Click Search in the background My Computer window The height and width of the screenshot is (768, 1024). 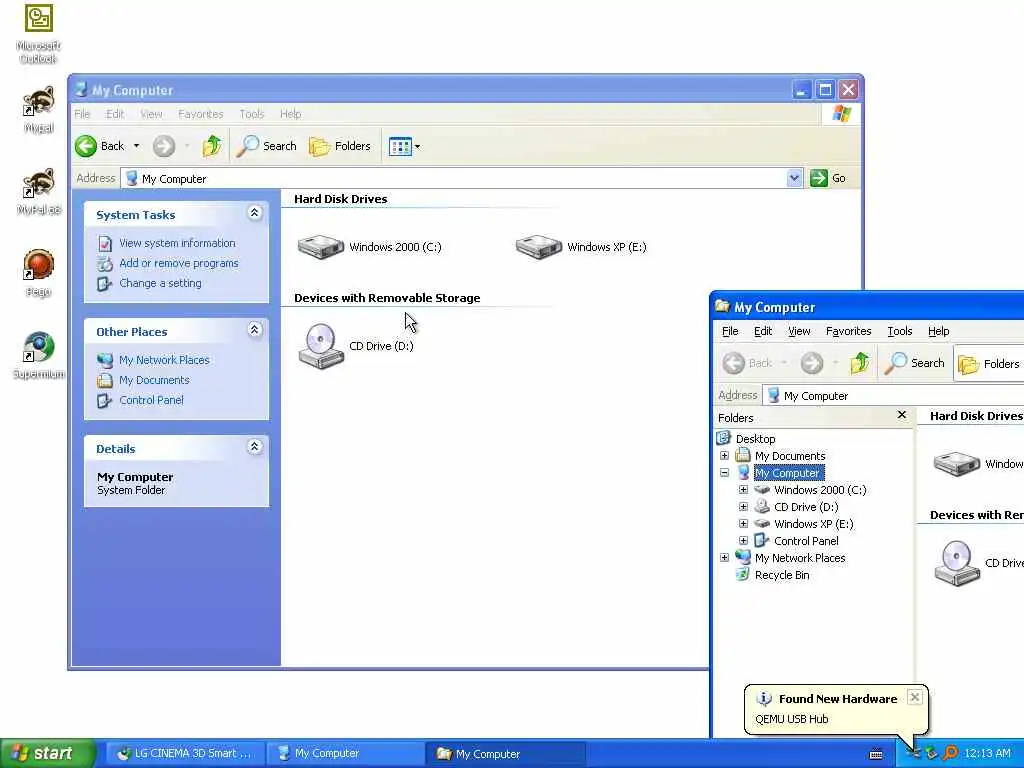[x=266, y=146]
